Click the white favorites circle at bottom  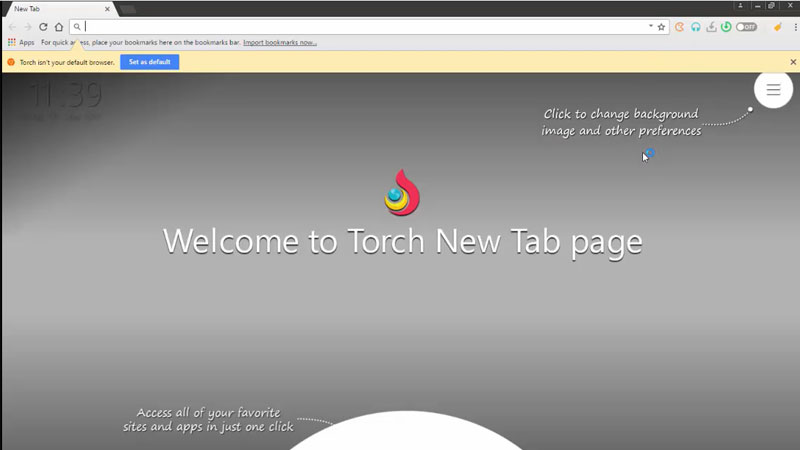pyautogui.click(x=407, y=431)
